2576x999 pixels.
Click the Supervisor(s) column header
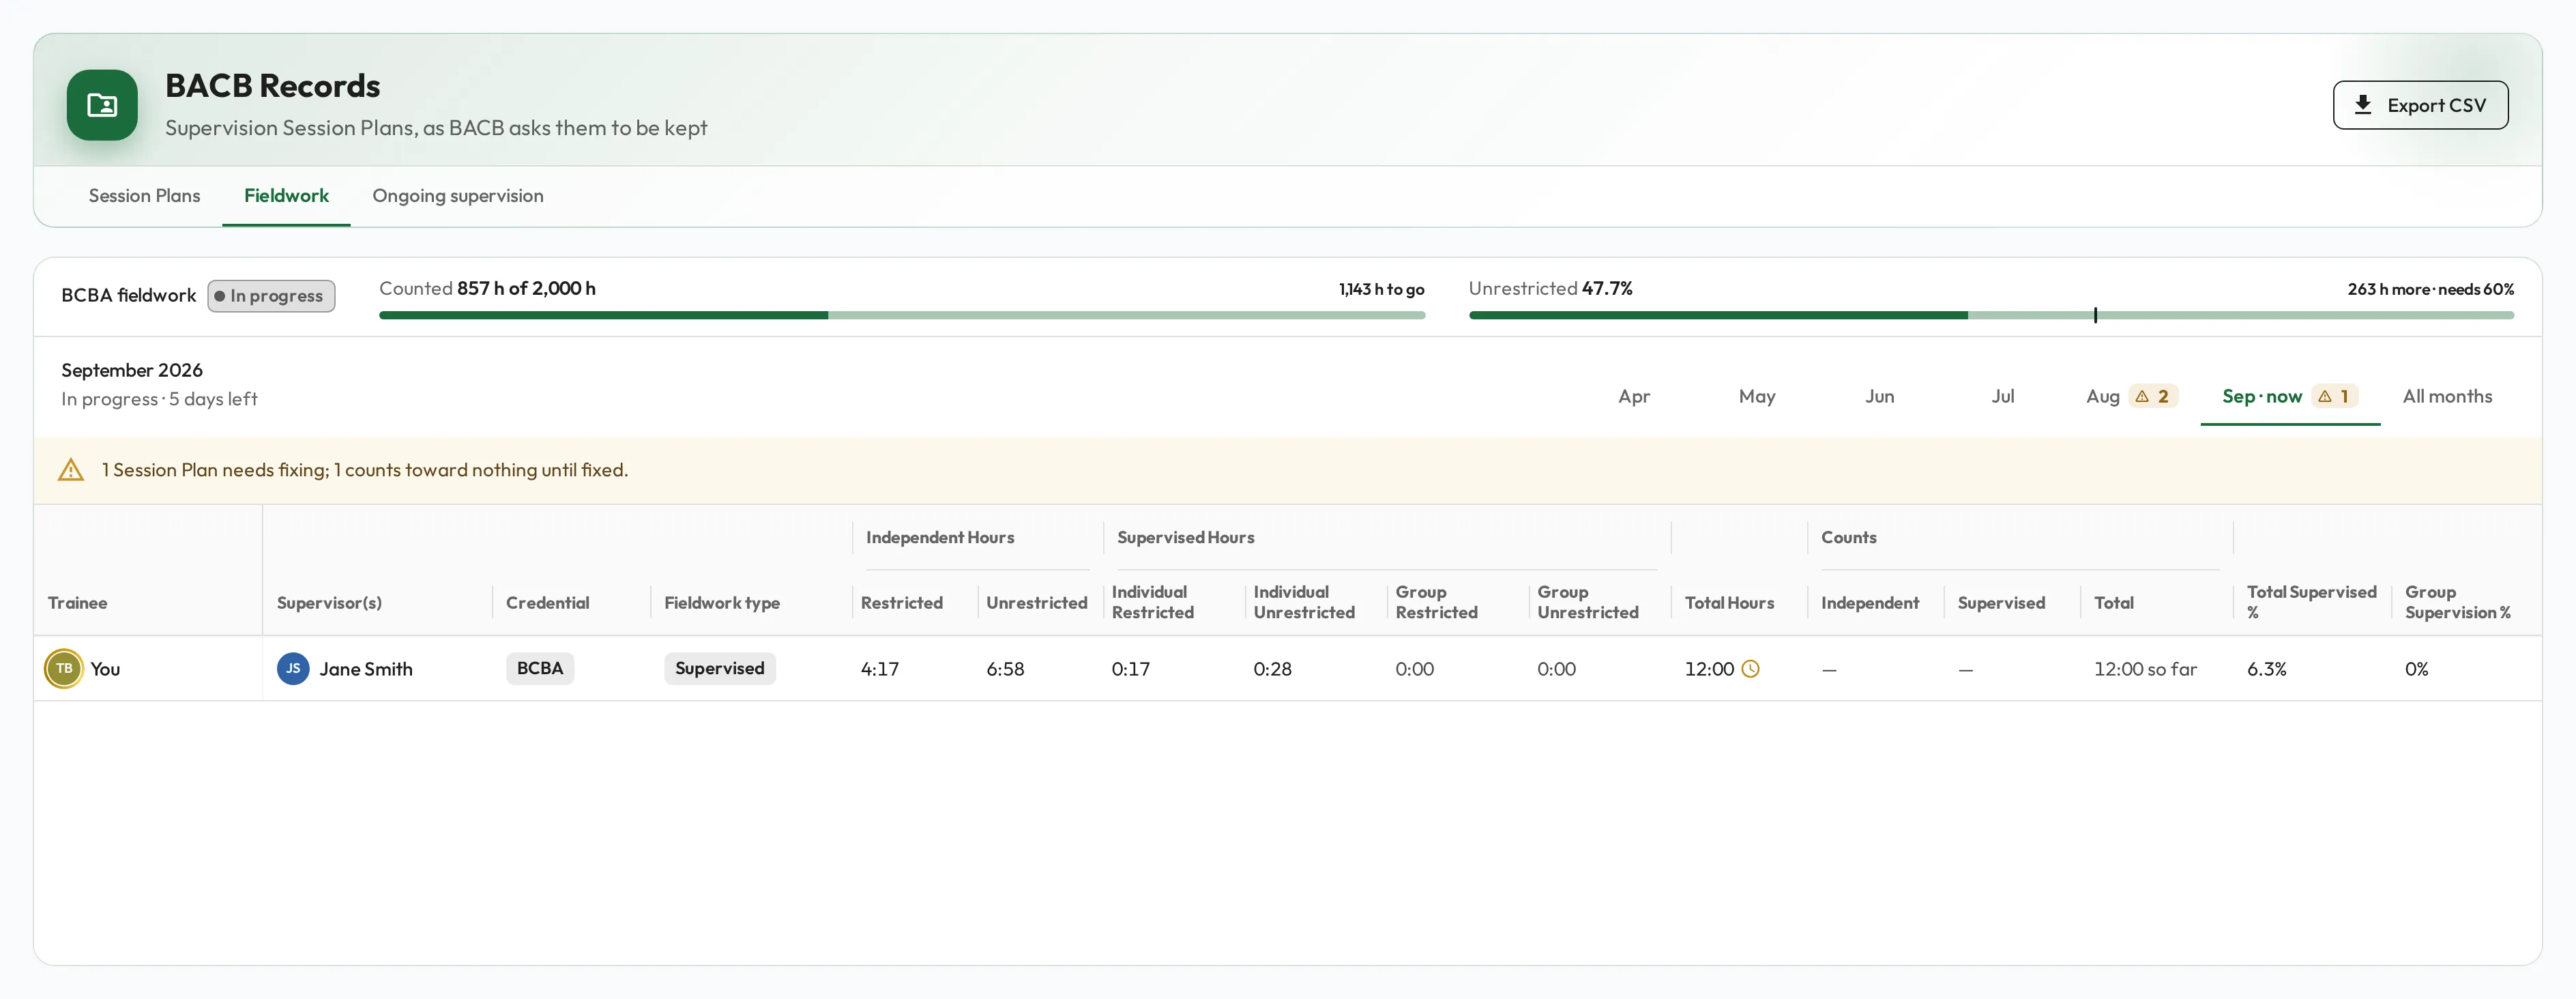[x=329, y=603]
